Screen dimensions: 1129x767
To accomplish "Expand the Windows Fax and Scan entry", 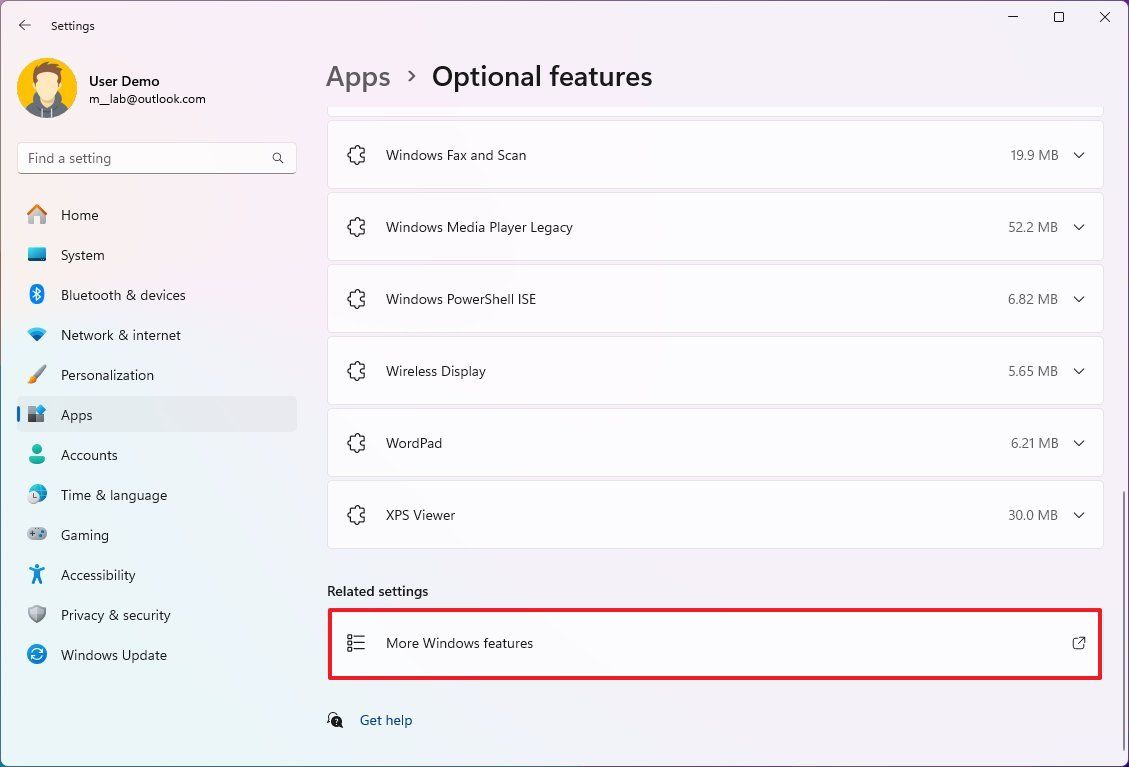I will pyautogui.click(x=1079, y=155).
